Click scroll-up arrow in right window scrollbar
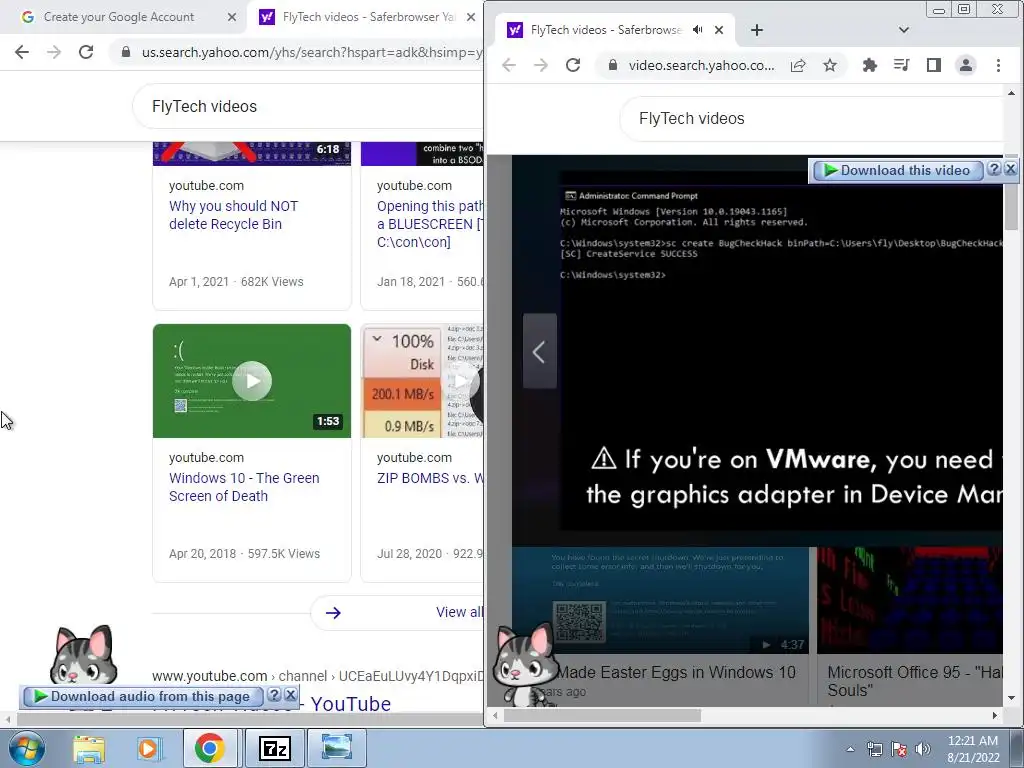This screenshot has width=1024, height=768. pos(1011,93)
